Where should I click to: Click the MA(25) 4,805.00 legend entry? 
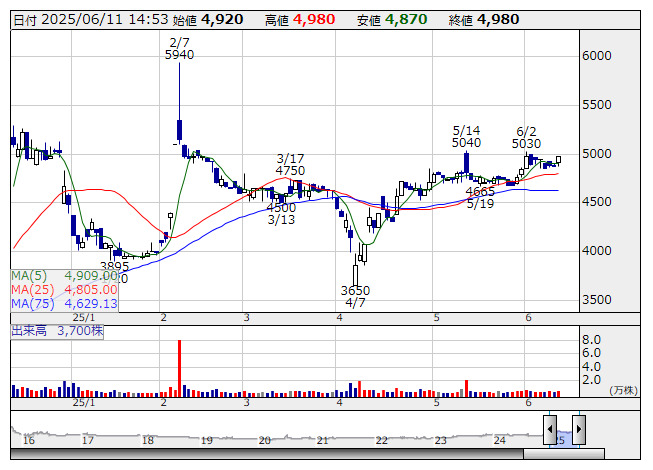coord(64,289)
